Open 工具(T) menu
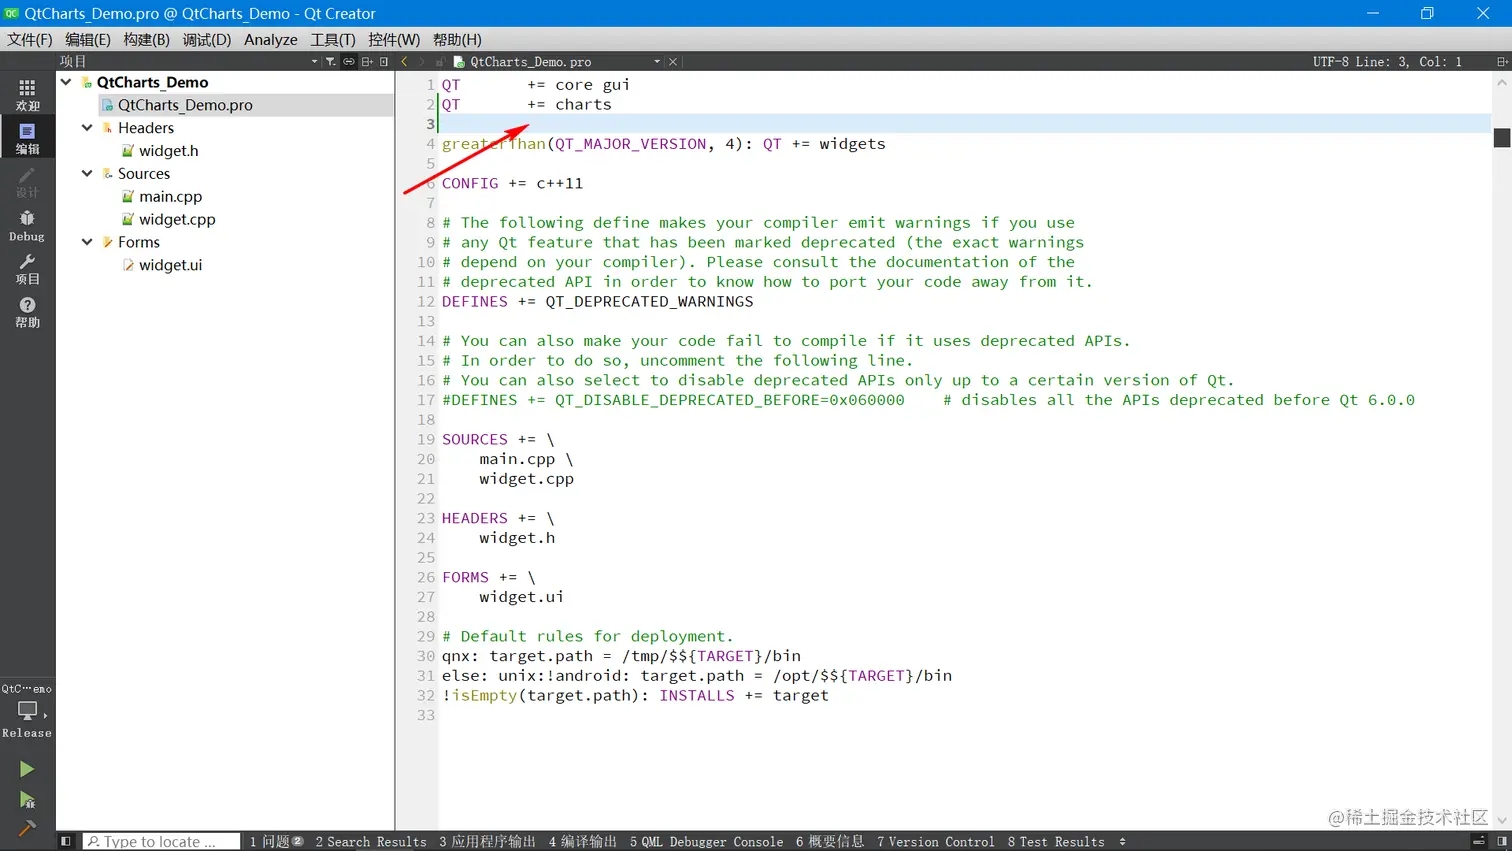 (333, 39)
